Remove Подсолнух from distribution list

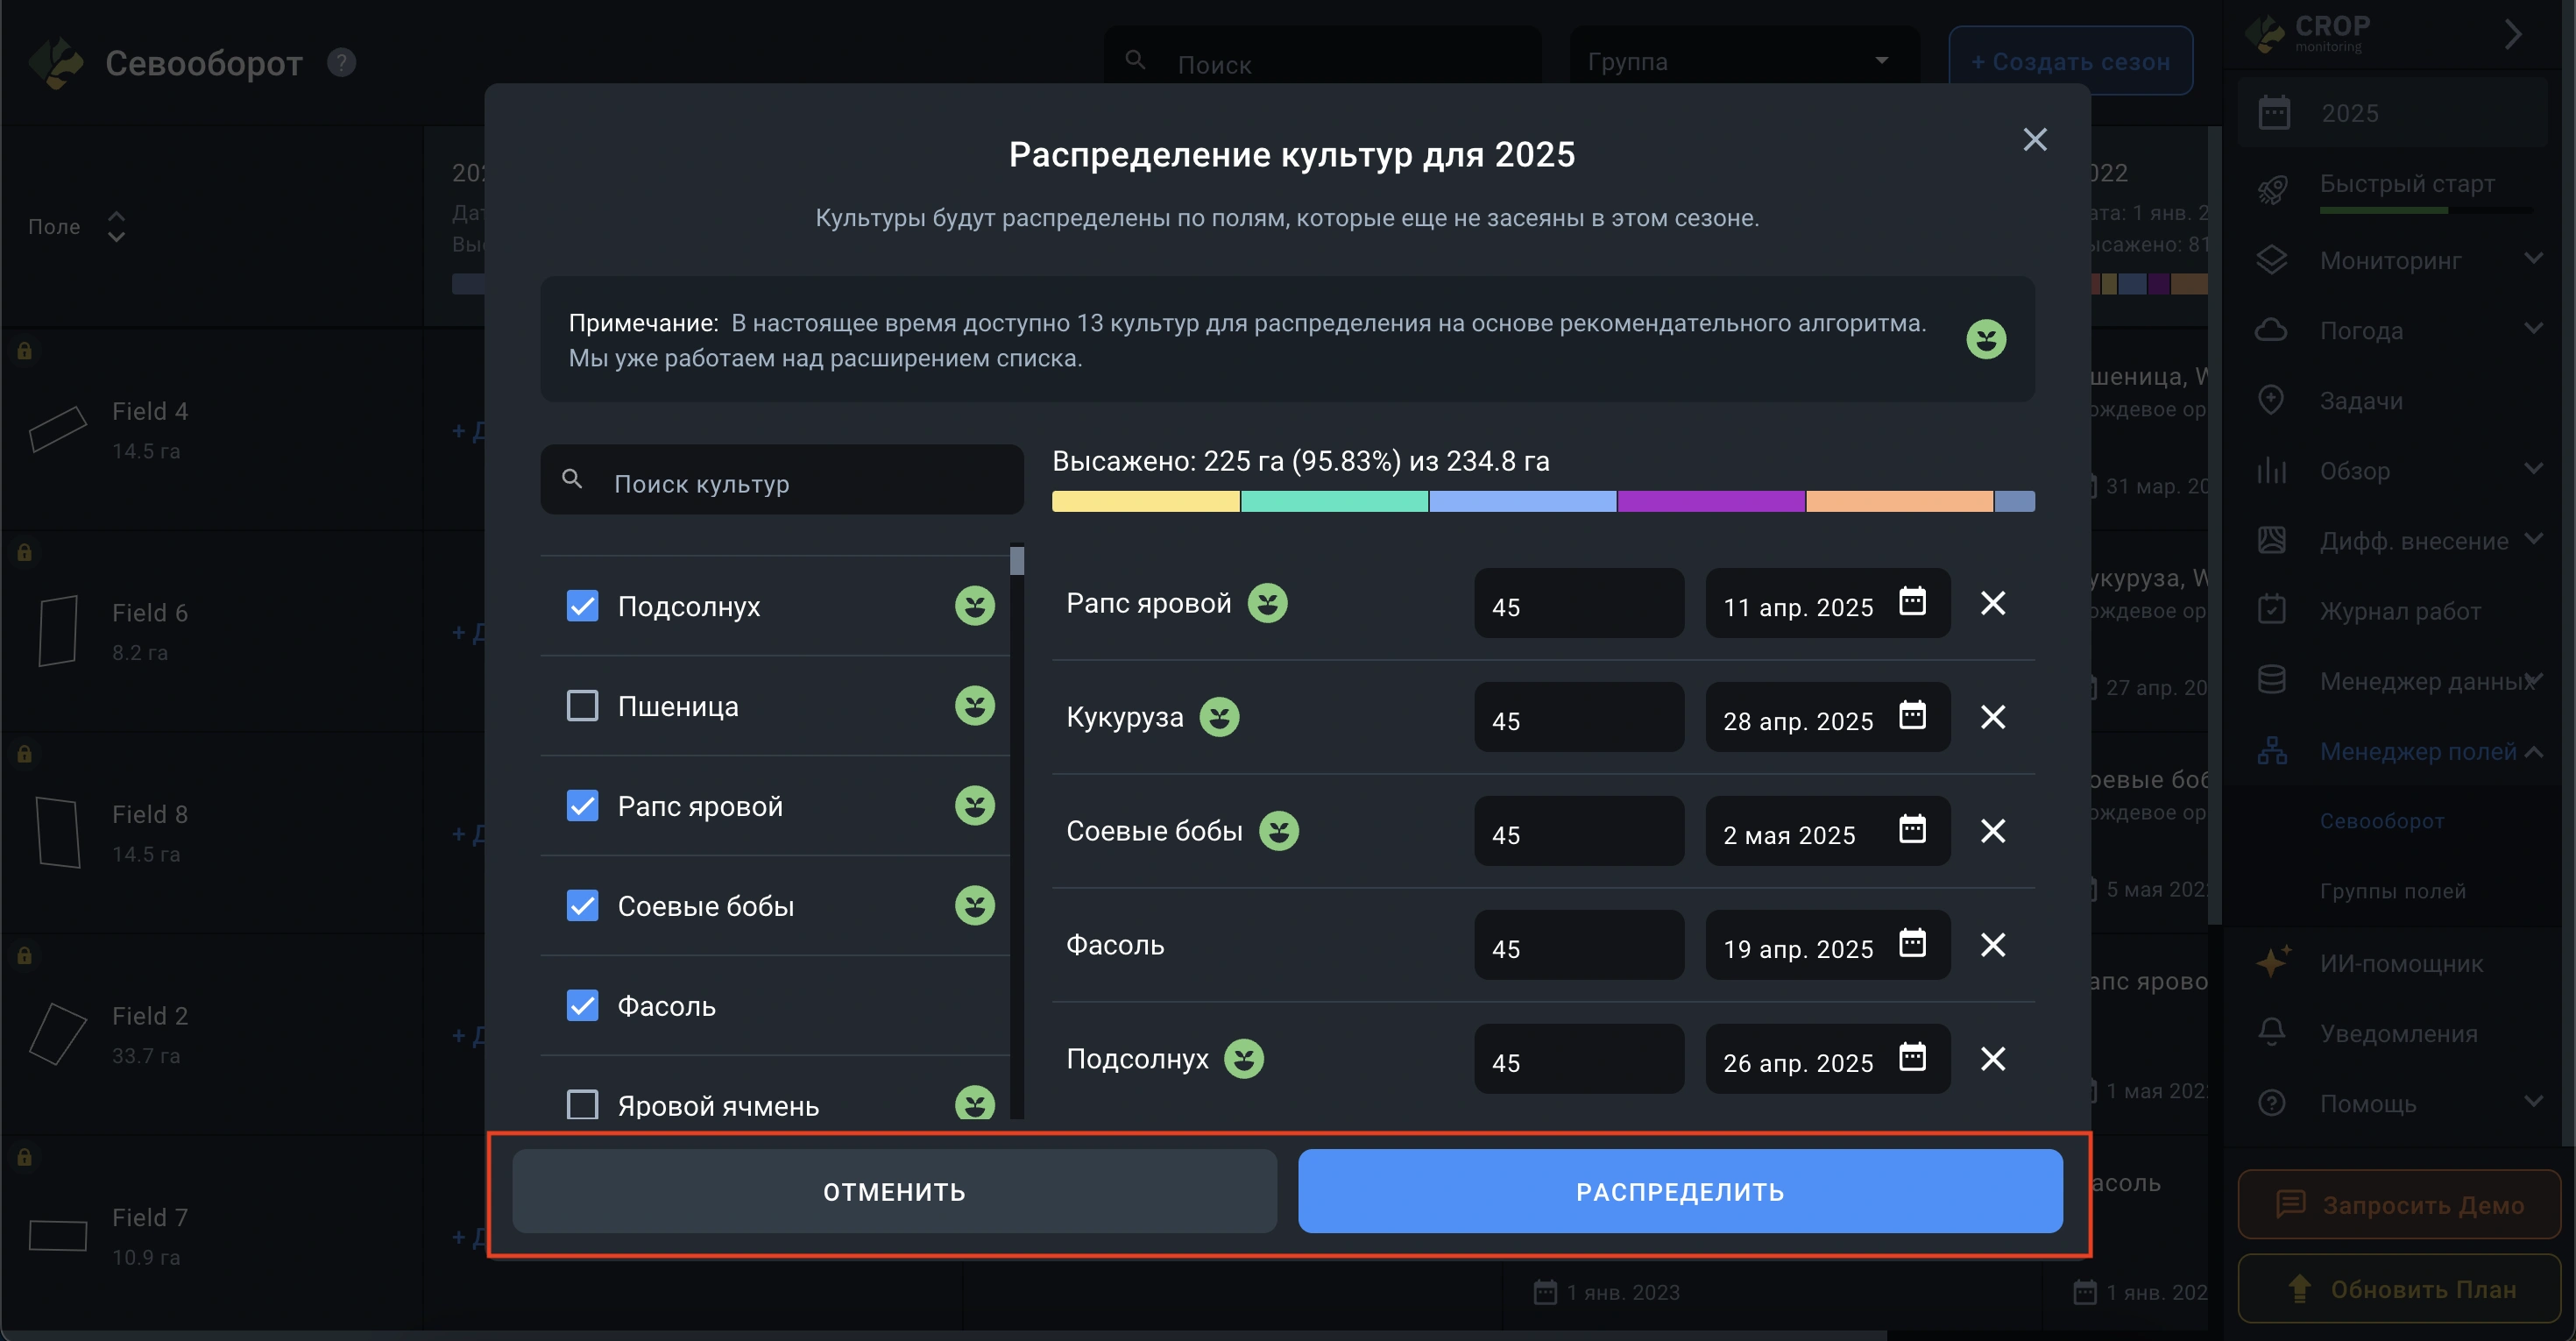click(x=1992, y=1059)
